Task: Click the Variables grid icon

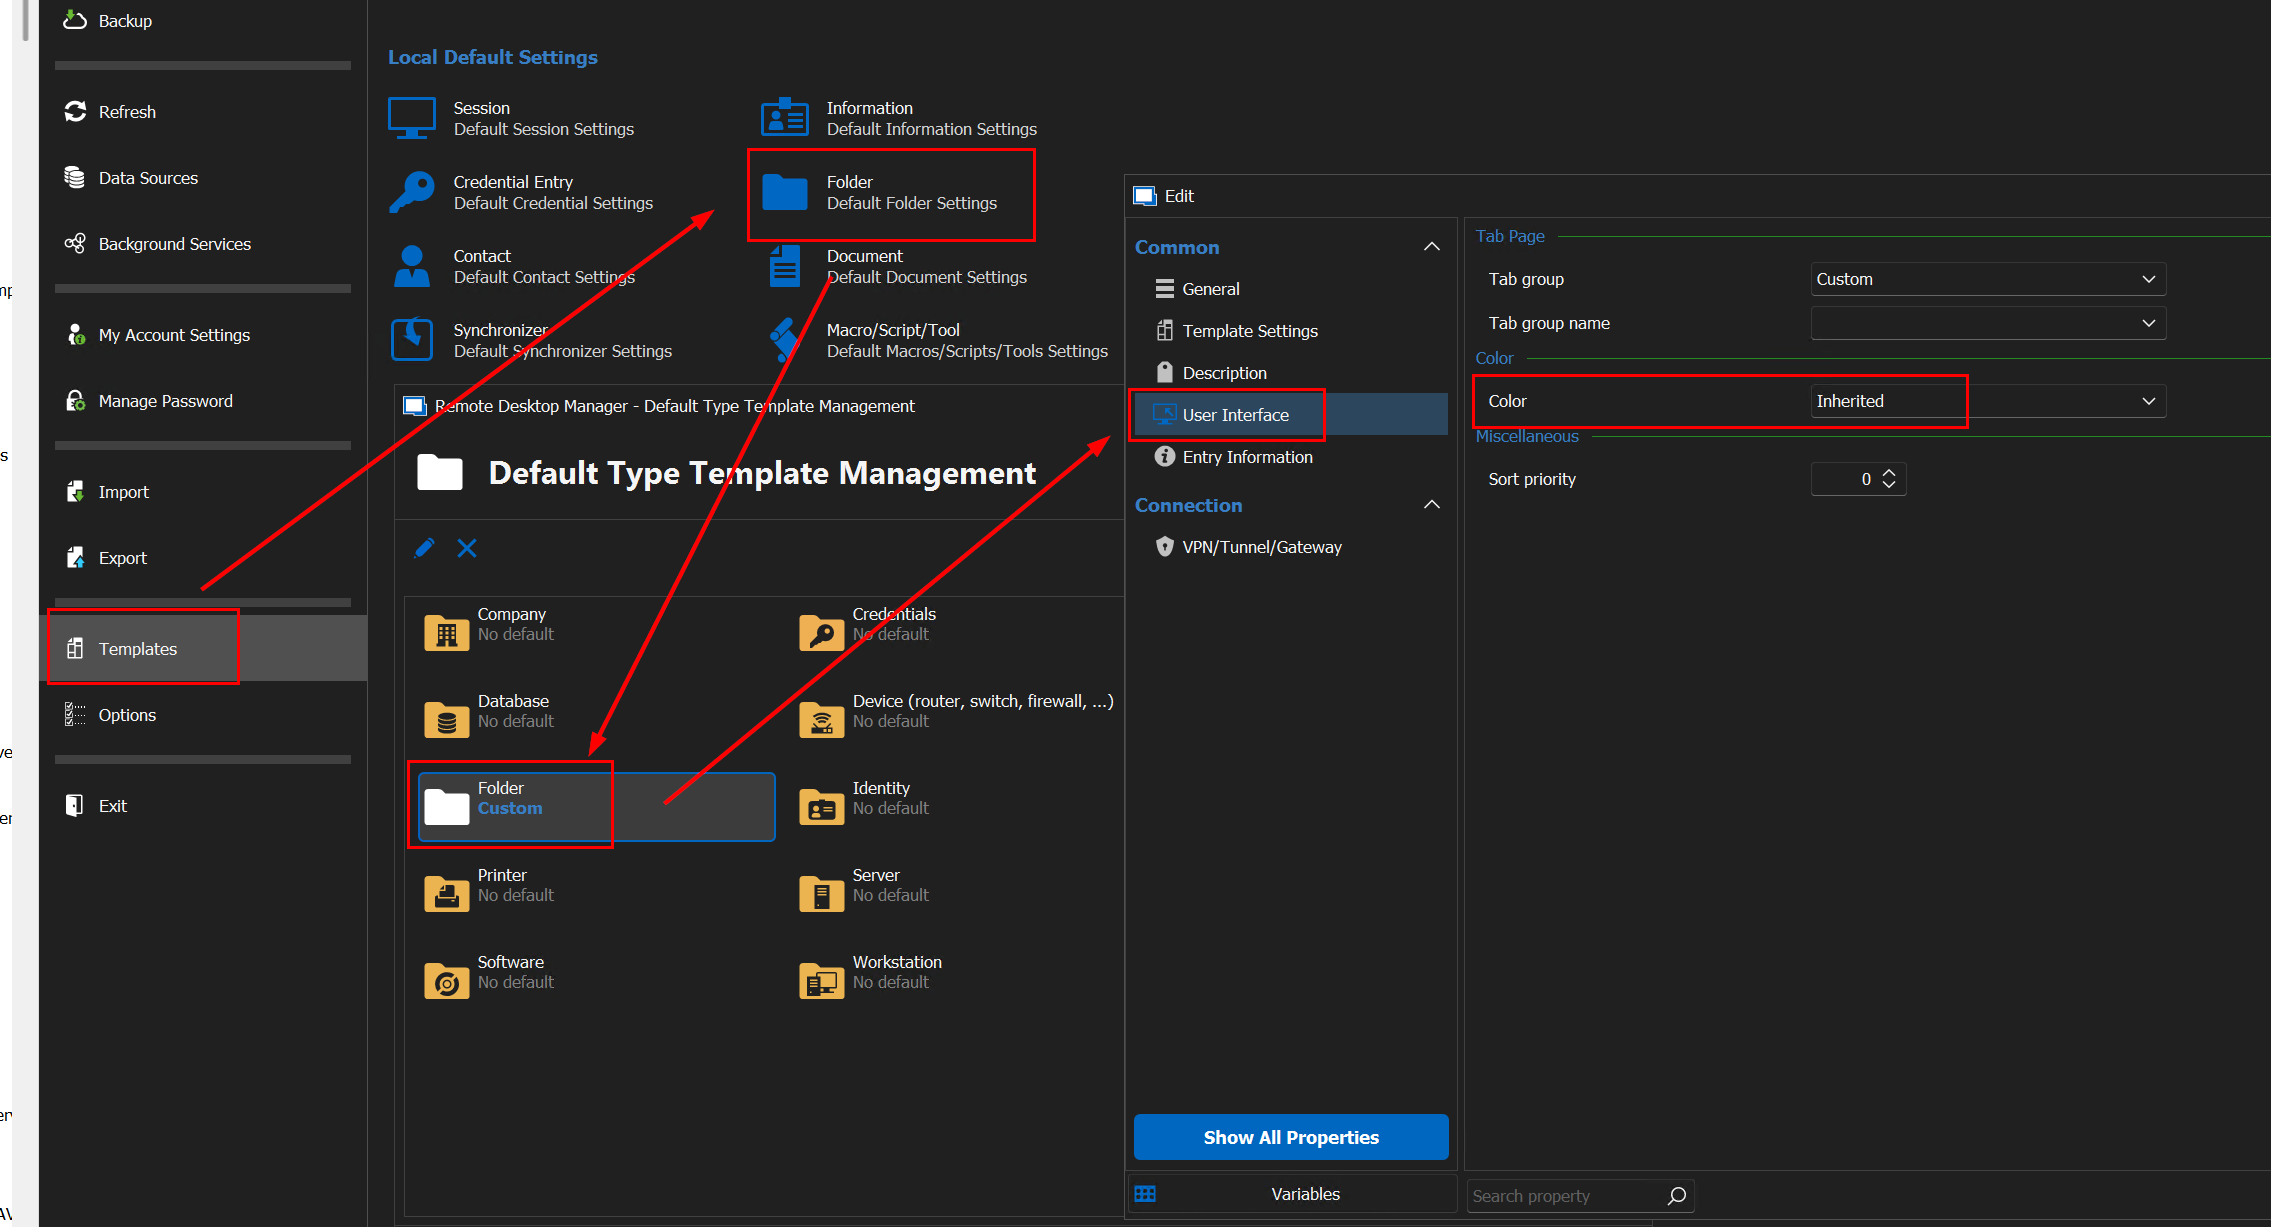Action: click(1146, 1194)
